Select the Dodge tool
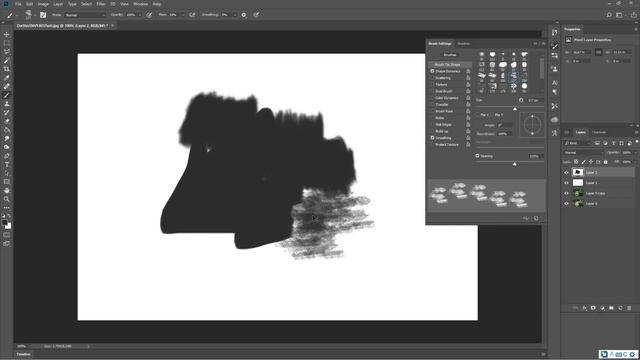640x360 pixels. pyautogui.click(x=7, y=147)
